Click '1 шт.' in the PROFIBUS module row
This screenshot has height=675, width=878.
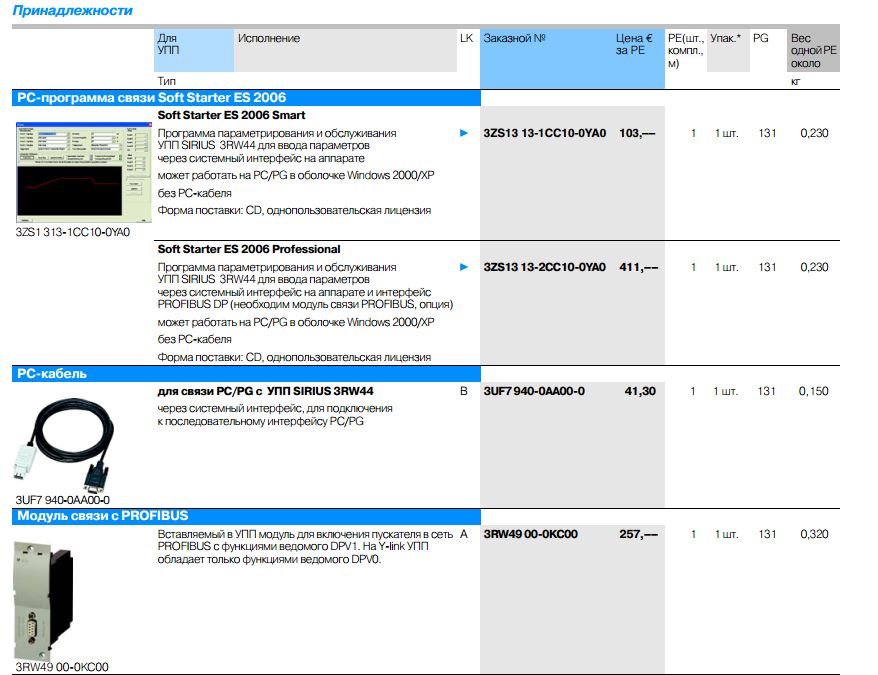pos(726,534)
